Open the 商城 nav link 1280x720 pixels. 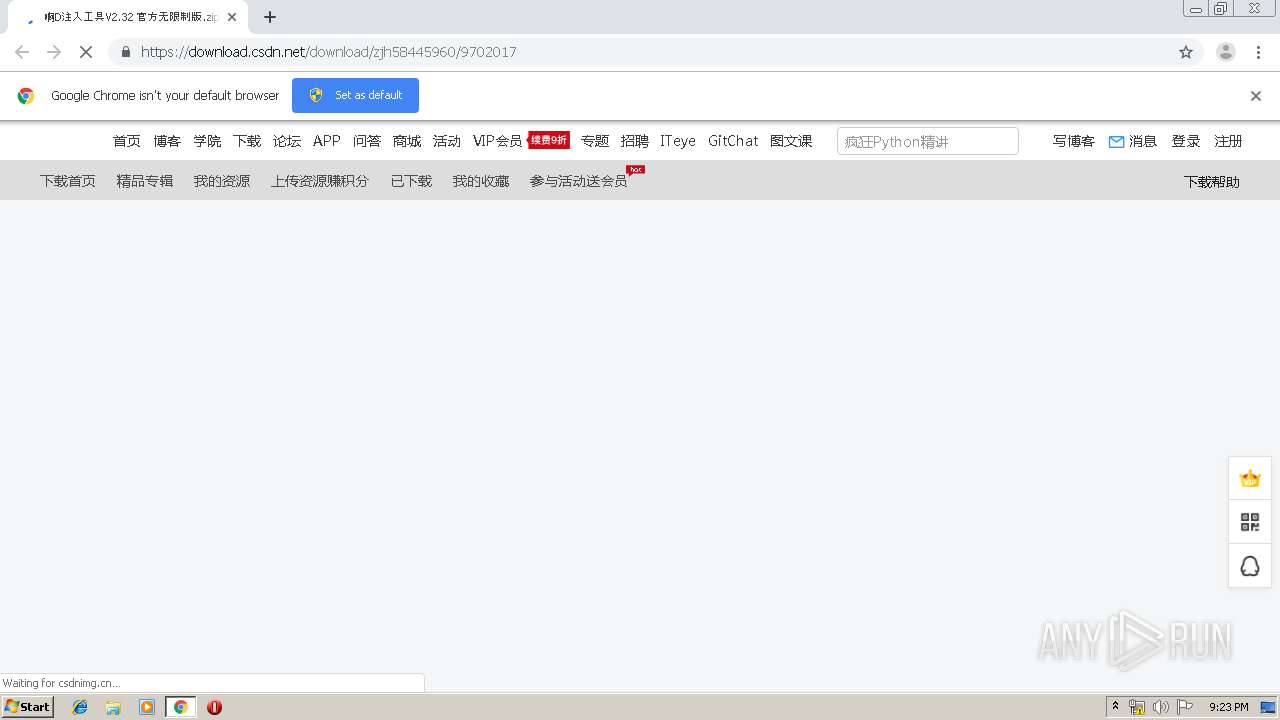[x=407, y=141]
